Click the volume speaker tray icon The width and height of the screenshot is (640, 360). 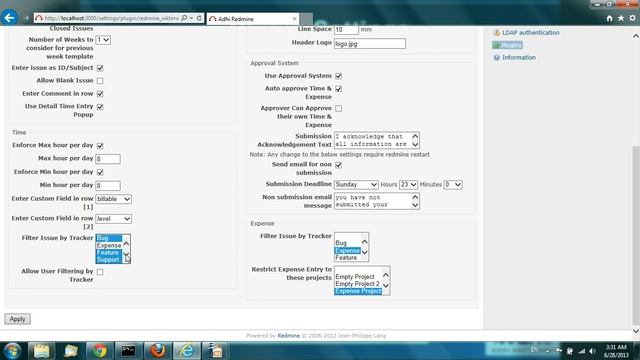pyautogui.click(x=592, y=351)
